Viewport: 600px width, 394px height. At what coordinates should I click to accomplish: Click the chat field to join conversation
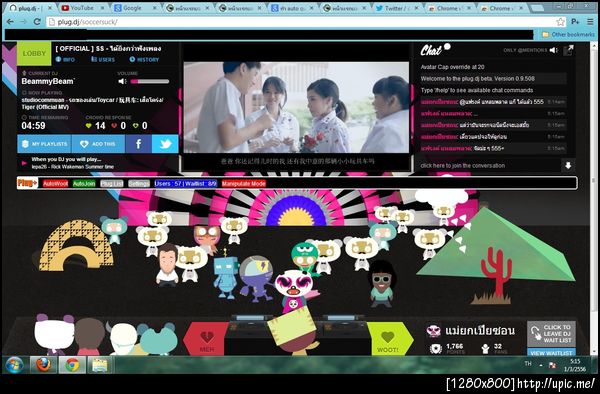click(x=490, y=166)
